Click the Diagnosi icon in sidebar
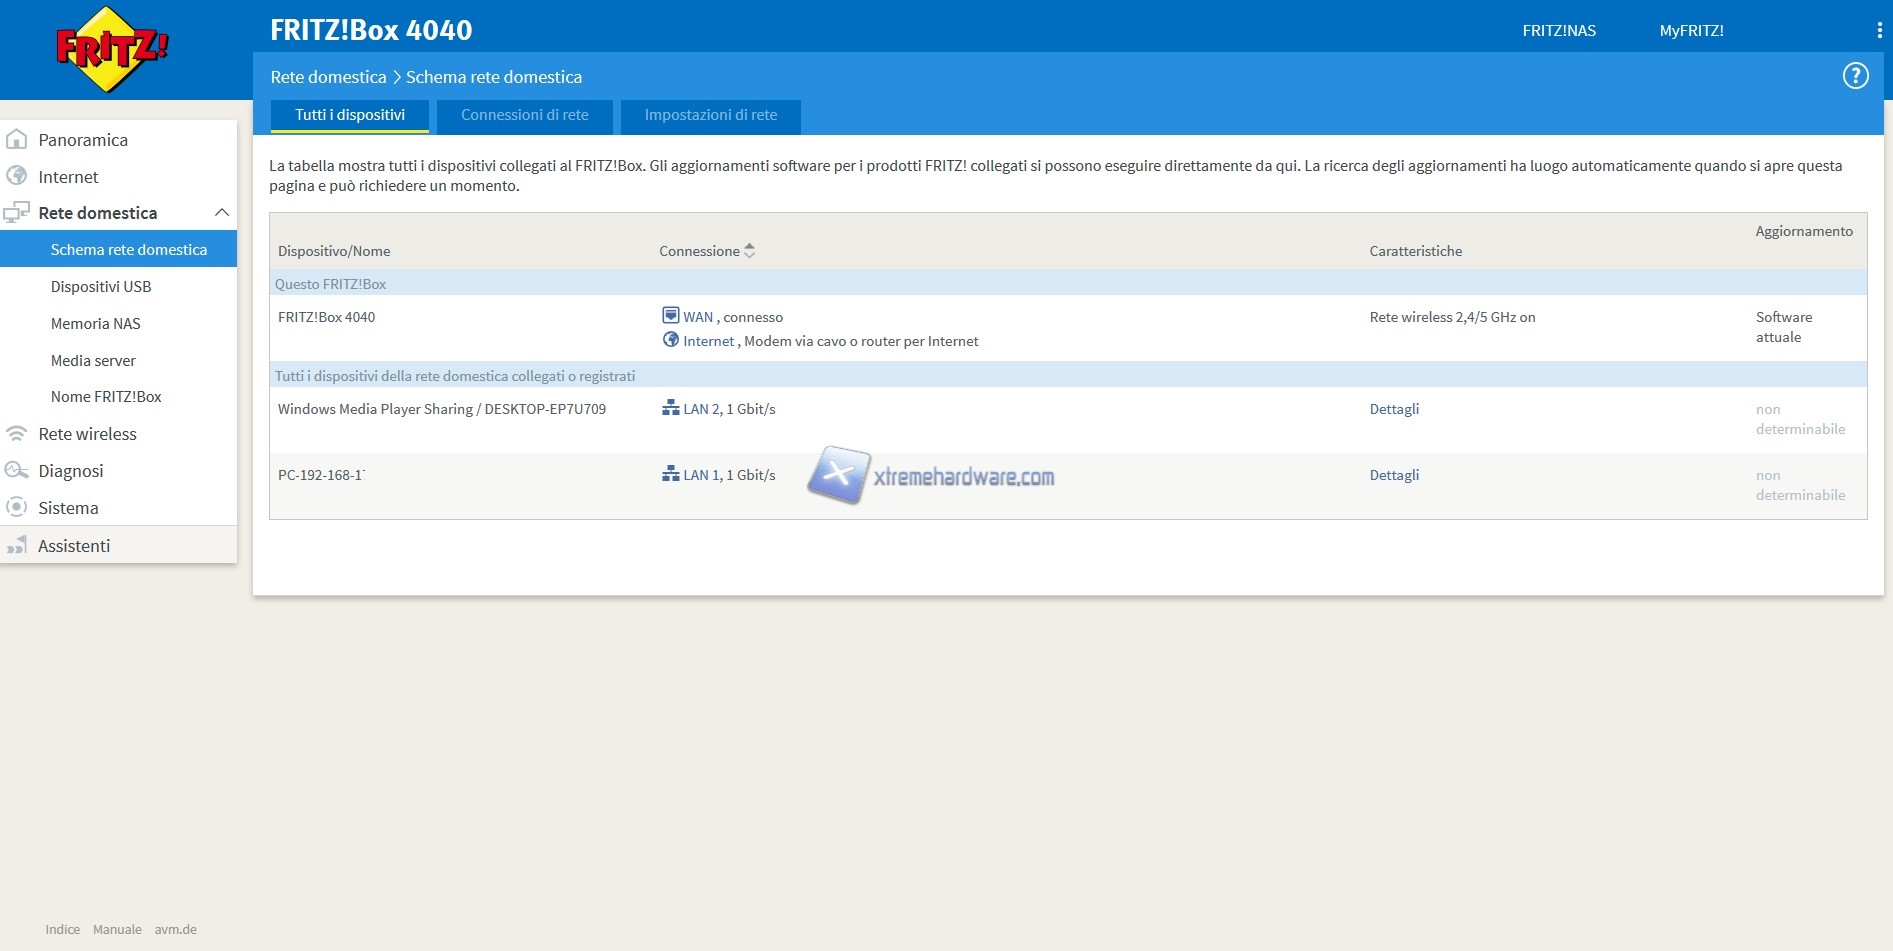 click(x=17, y=470)
